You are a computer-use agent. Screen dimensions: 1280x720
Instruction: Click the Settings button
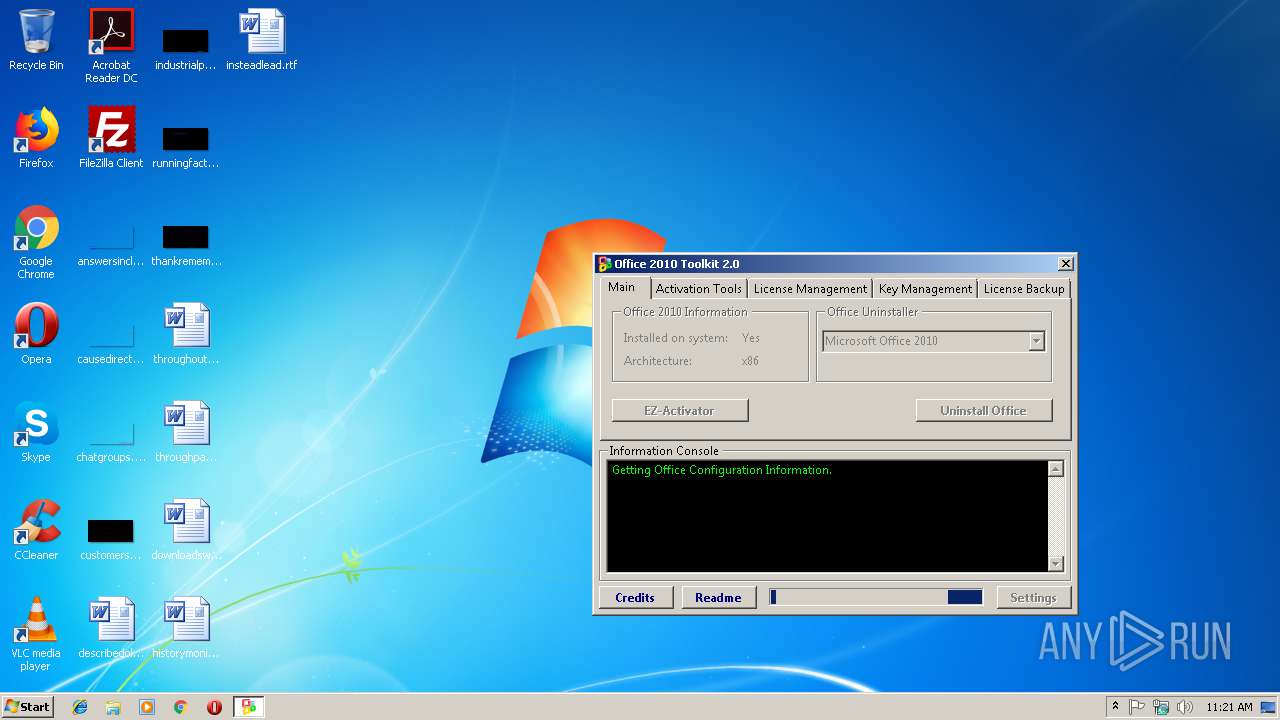[1033, 597]
